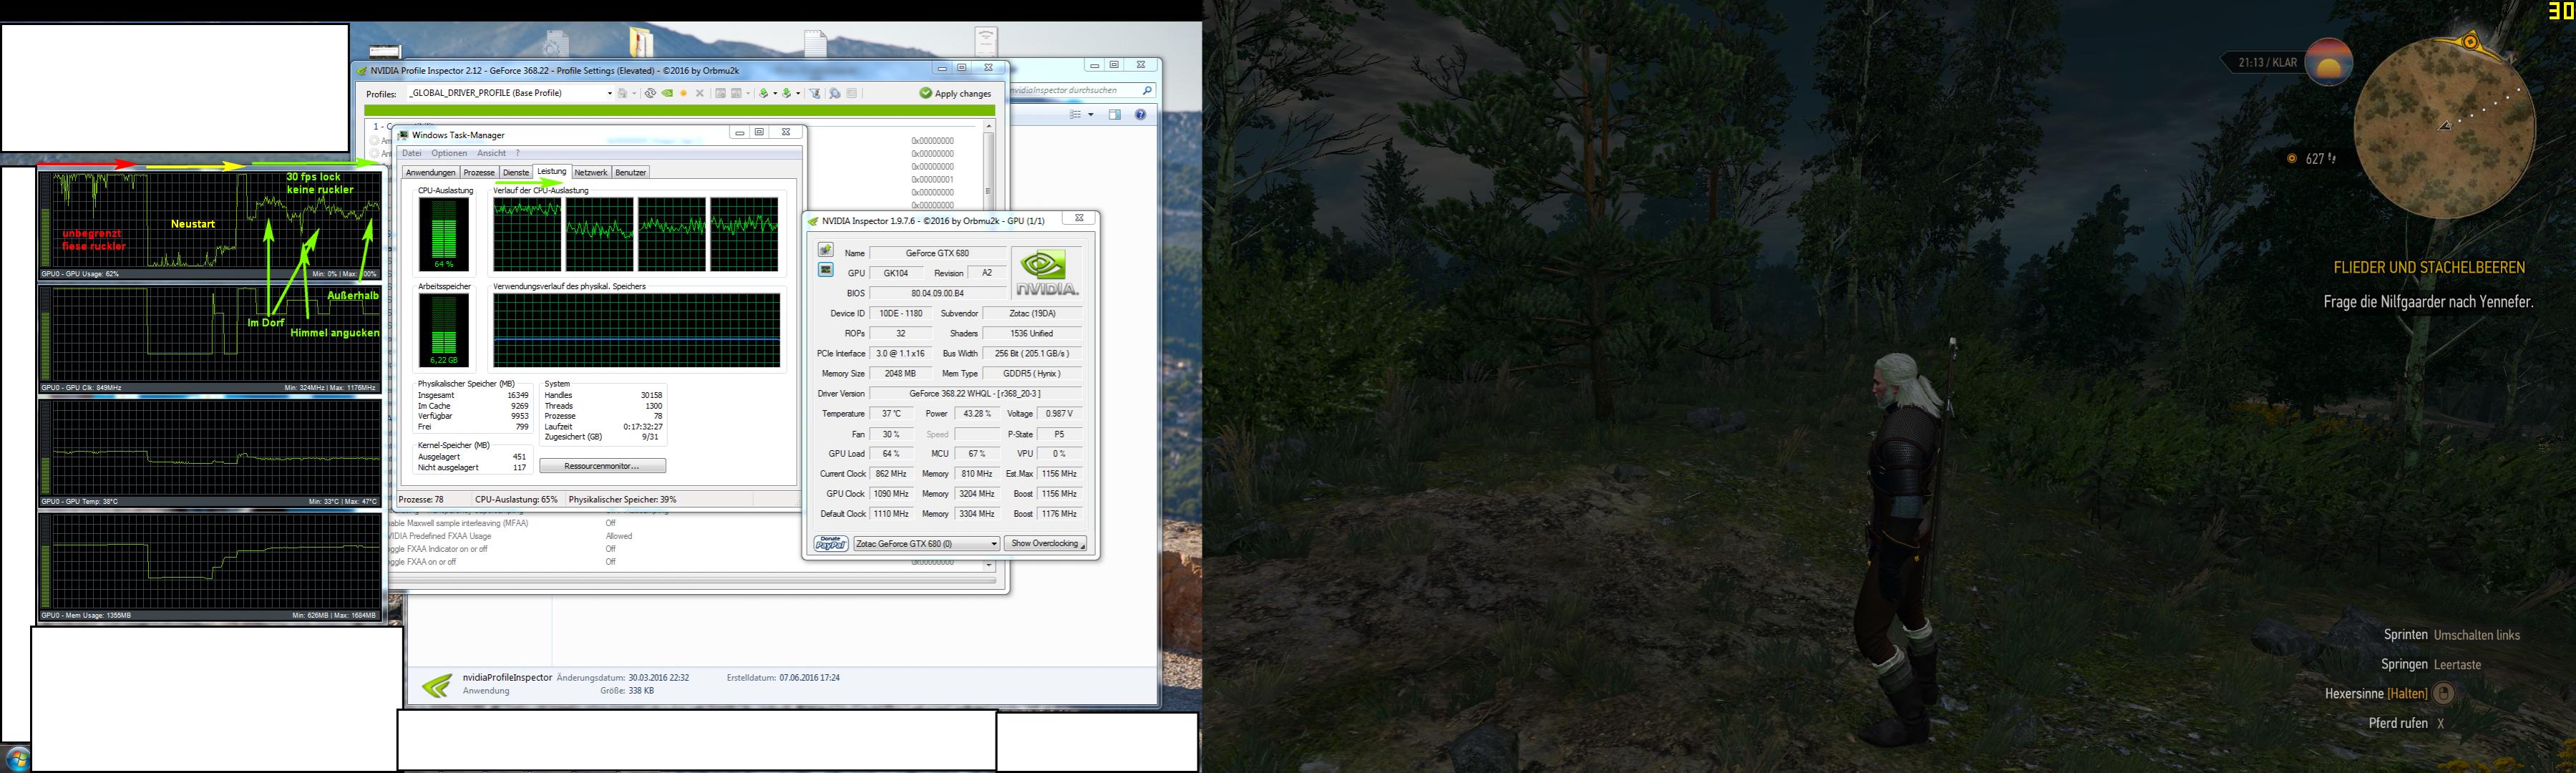Click the filter funnel toolbar icon
Viewport: 2576px width, 773px height.
[816, 94]
